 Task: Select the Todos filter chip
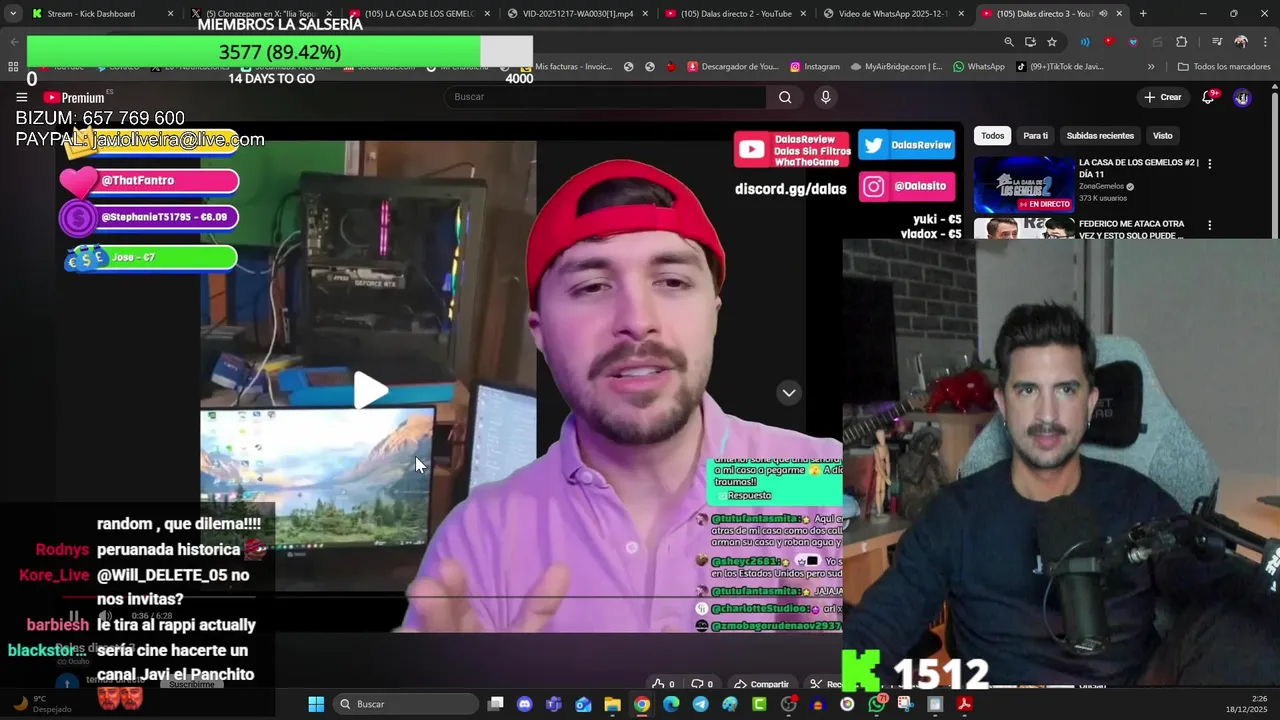click(992, 135)
